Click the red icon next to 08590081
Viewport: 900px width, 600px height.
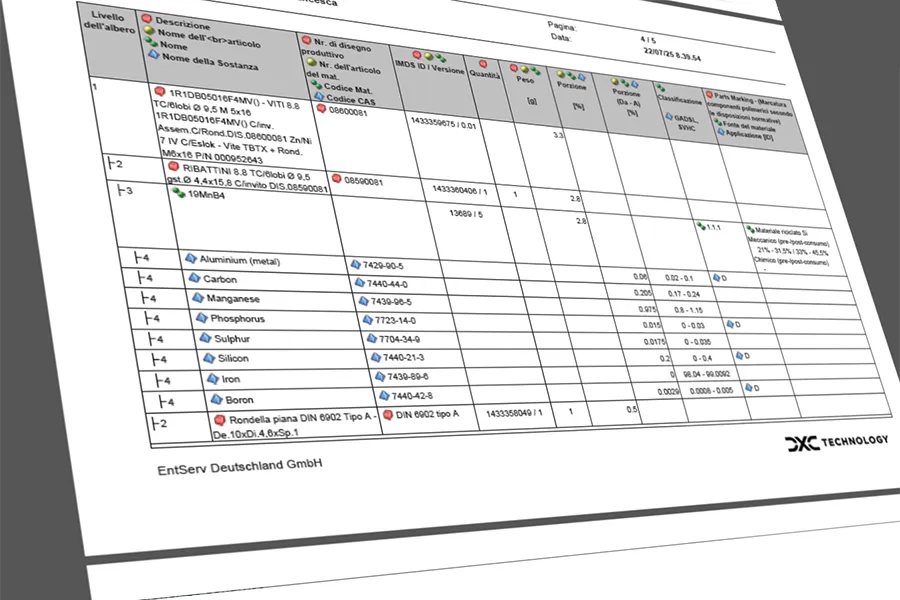tap(337, 179)
